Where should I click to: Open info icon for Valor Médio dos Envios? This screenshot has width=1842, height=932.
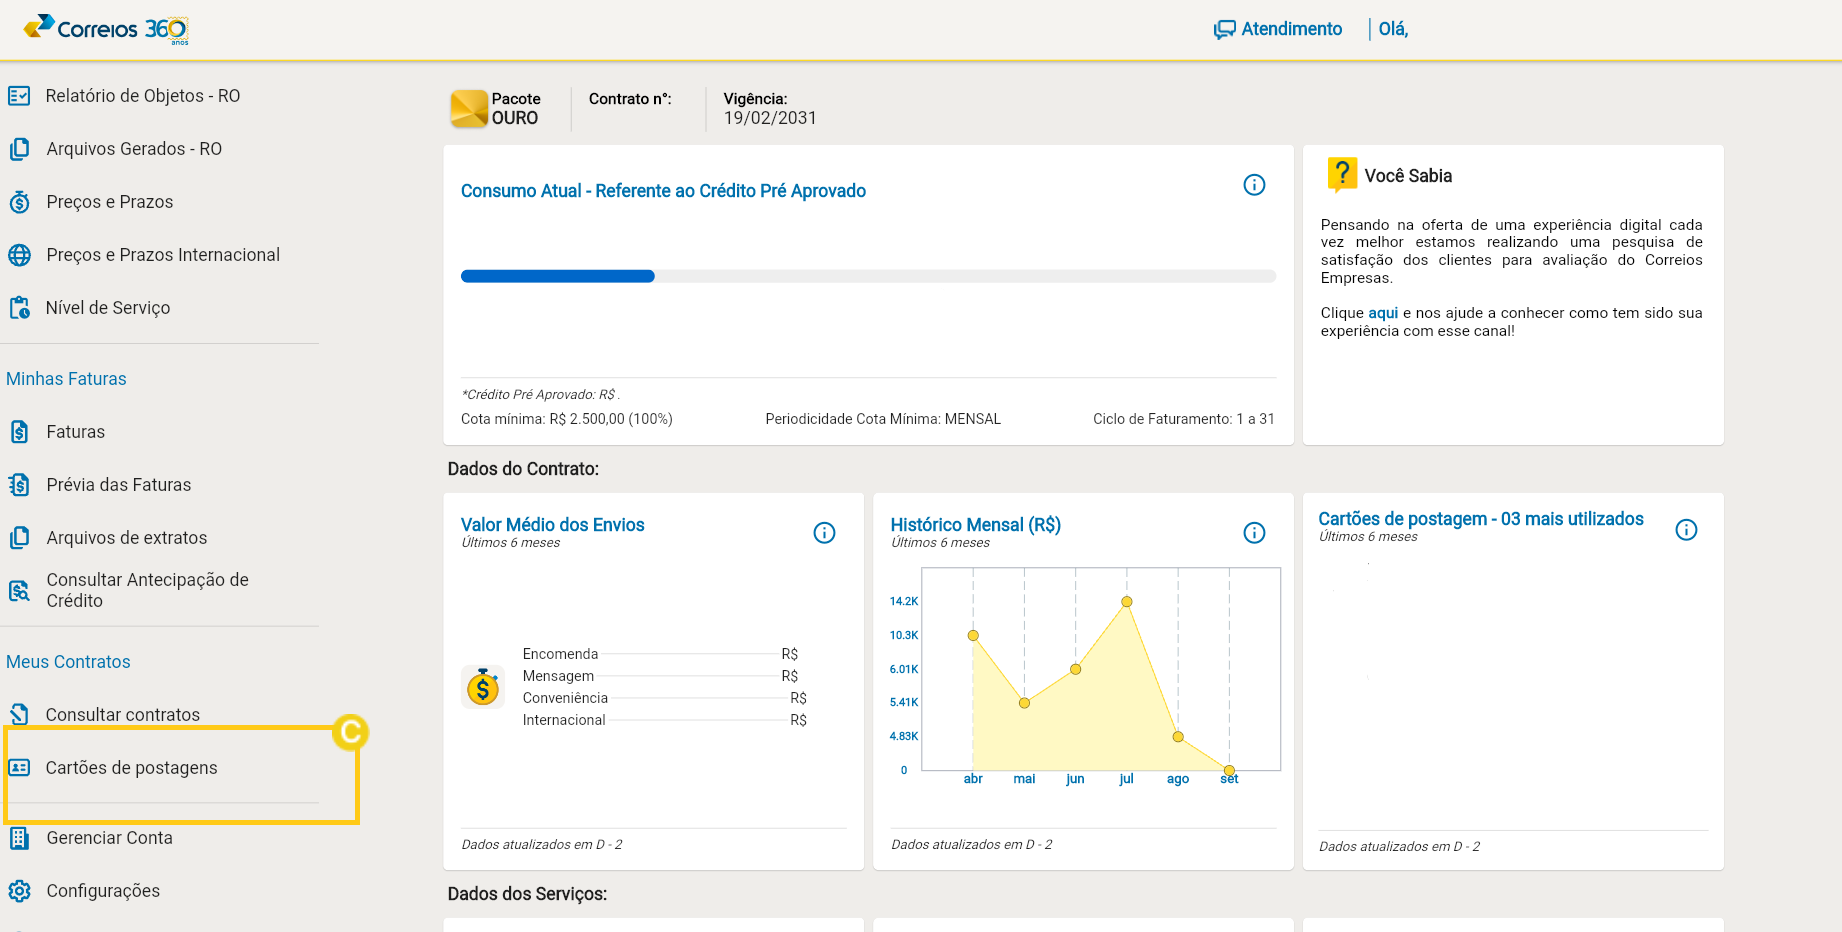[824, 533]
